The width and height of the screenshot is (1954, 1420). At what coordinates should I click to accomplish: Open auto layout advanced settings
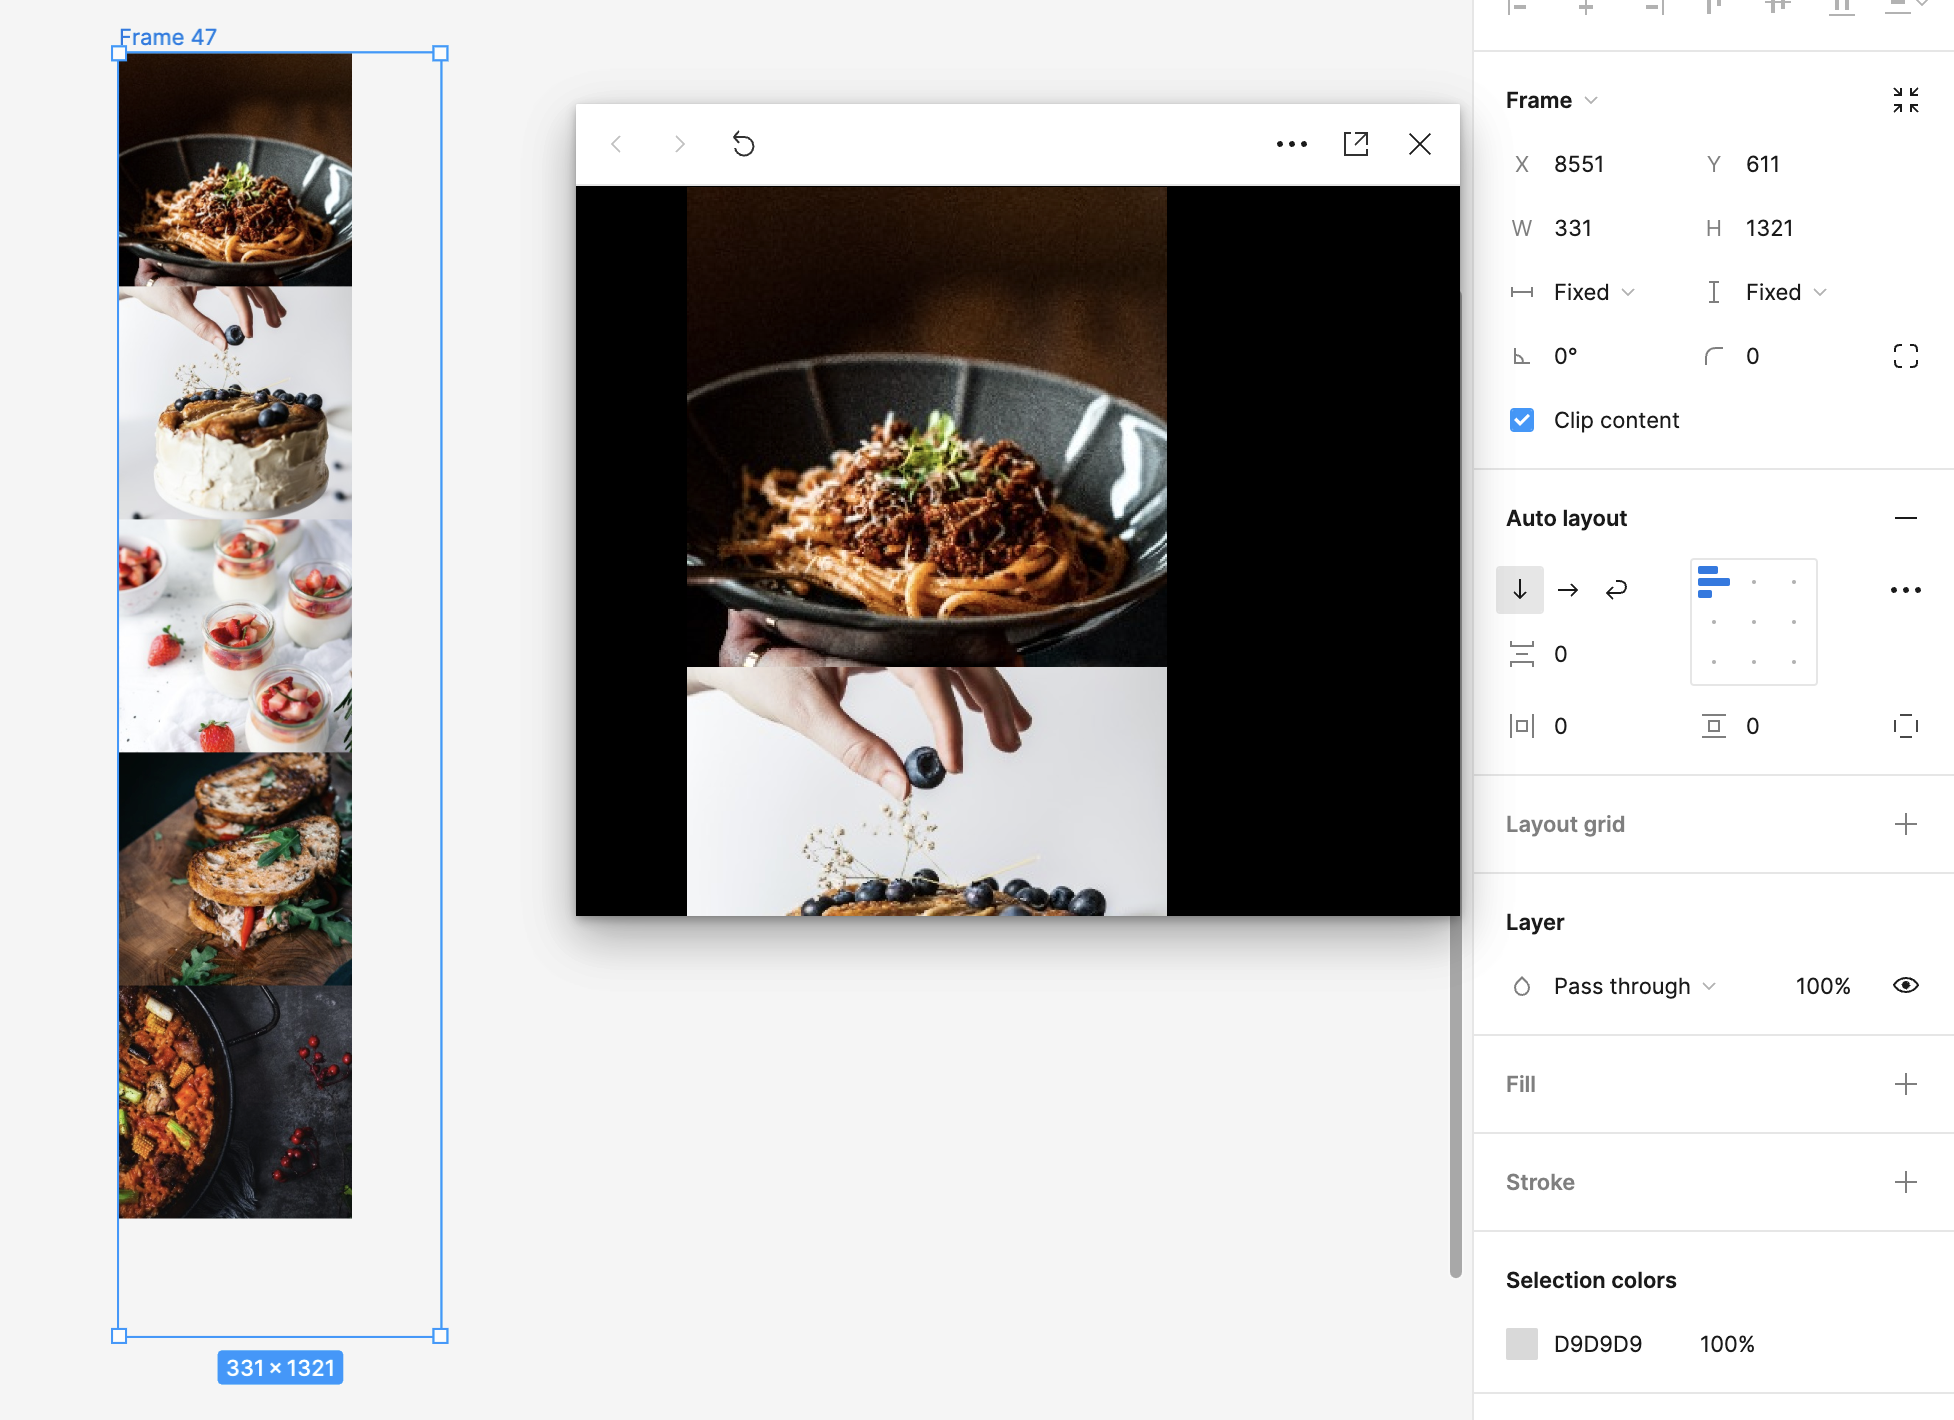1905,590
